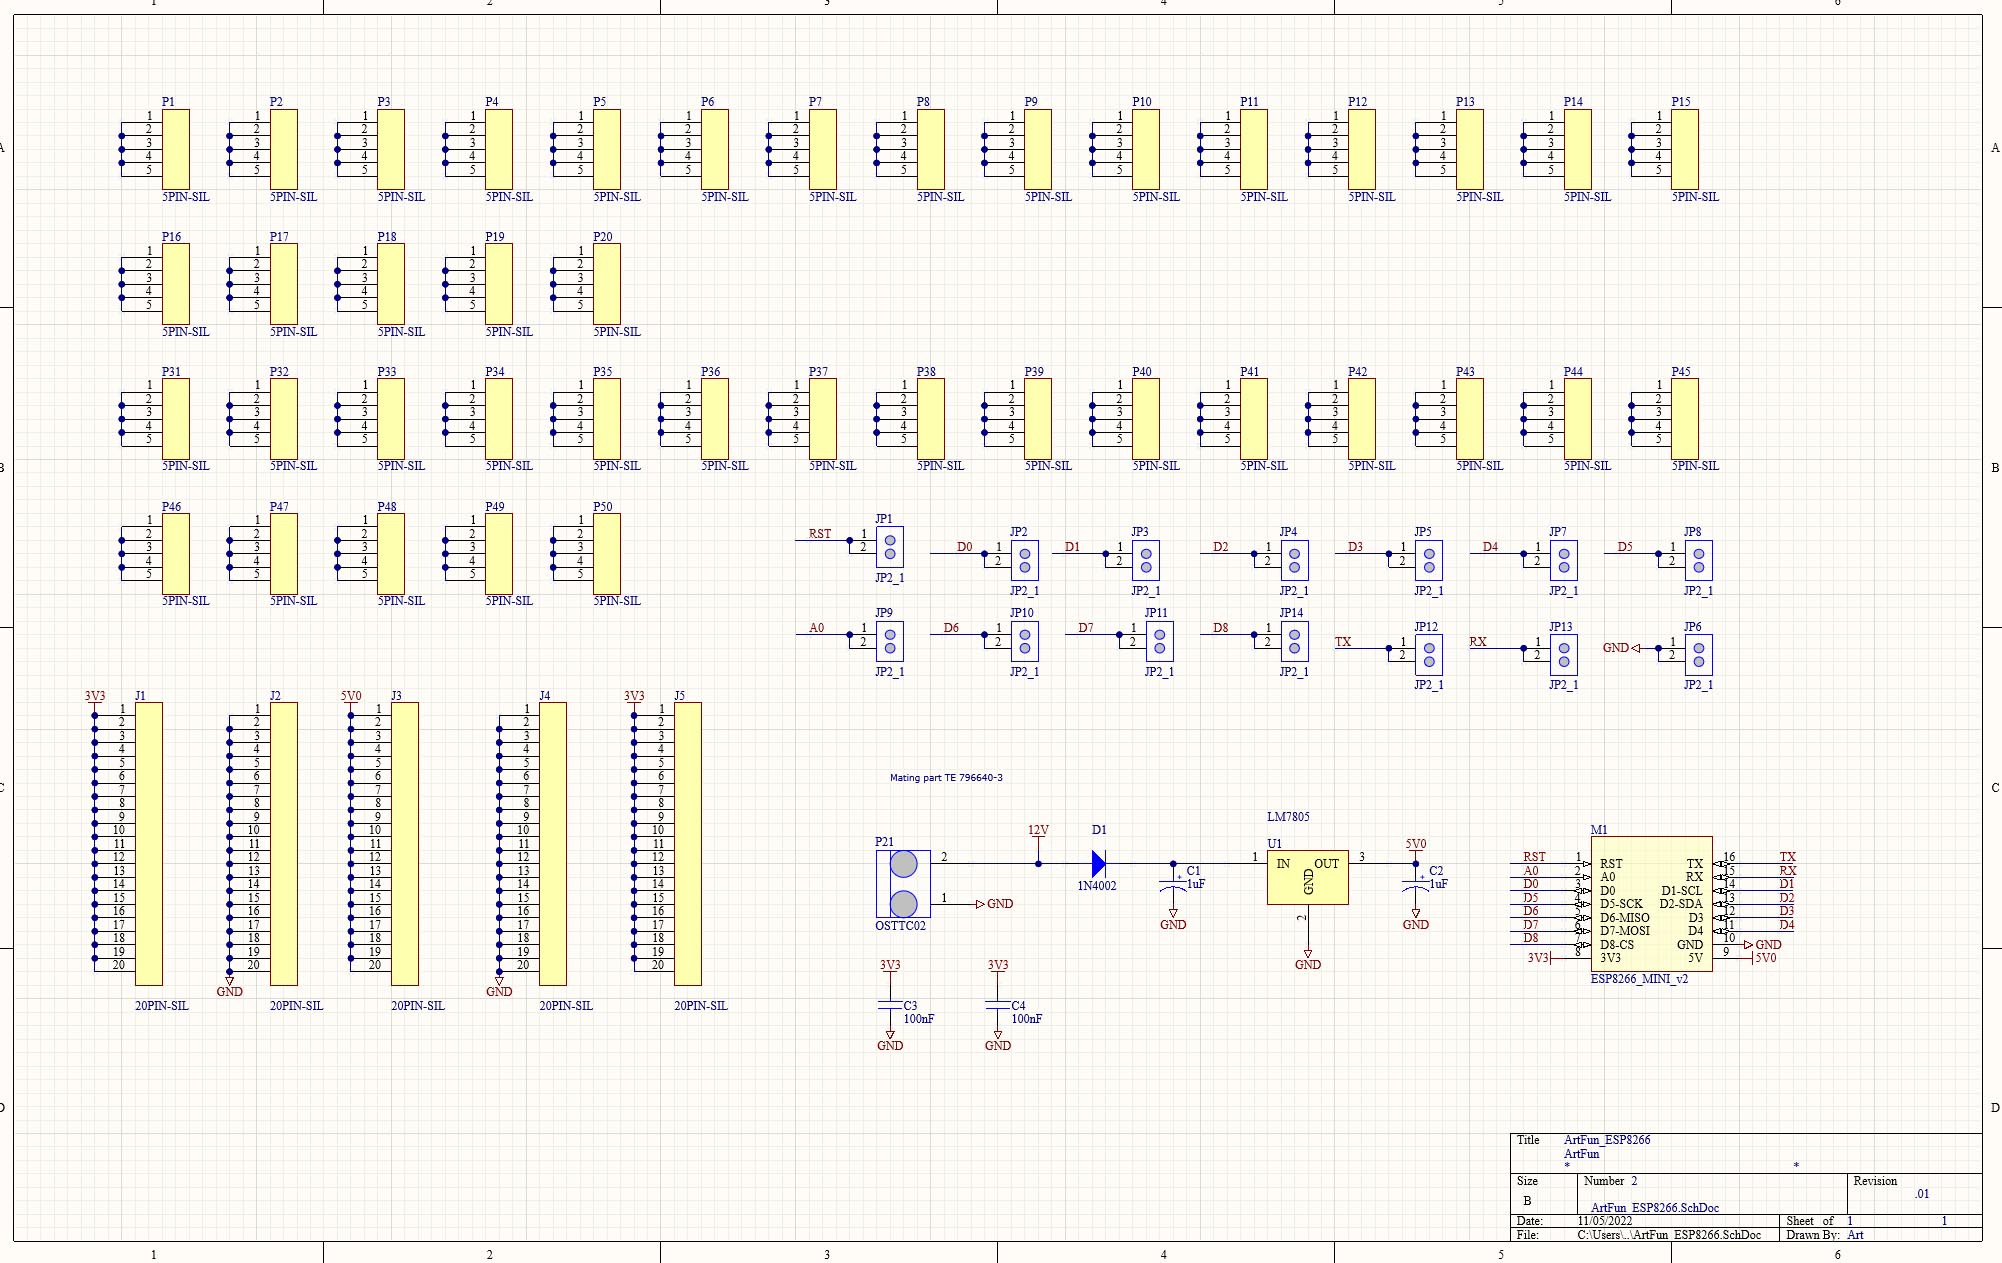This screenshot has height=1263, width=2002.
Task: Select the C4 100nF capacitor
Action: pos(998,1005)
